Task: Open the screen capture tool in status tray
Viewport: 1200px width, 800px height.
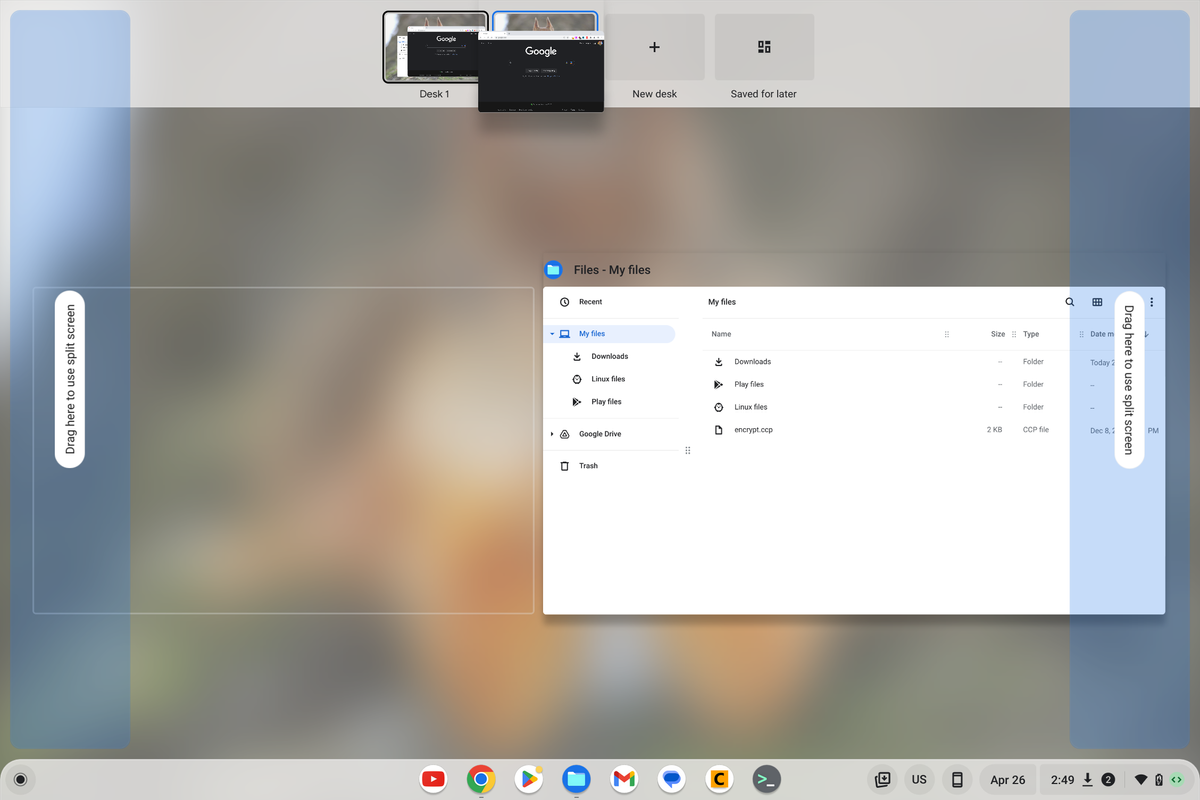Action: click(x=882, y=779)
